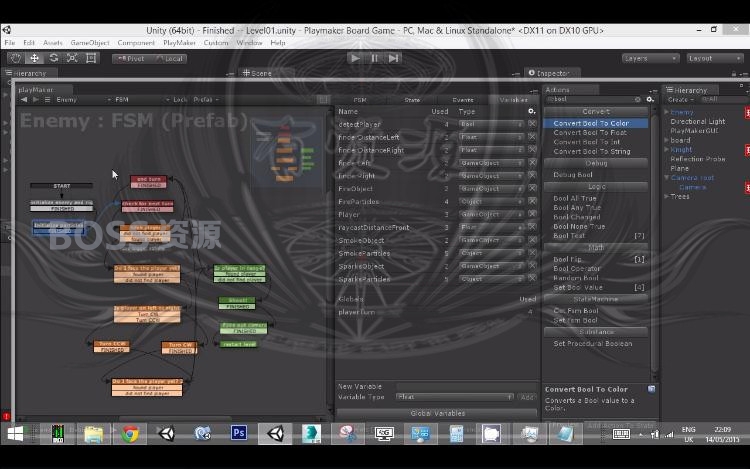Open the File menu
Screen dimensions: 750x469
(x=10, y=43)
